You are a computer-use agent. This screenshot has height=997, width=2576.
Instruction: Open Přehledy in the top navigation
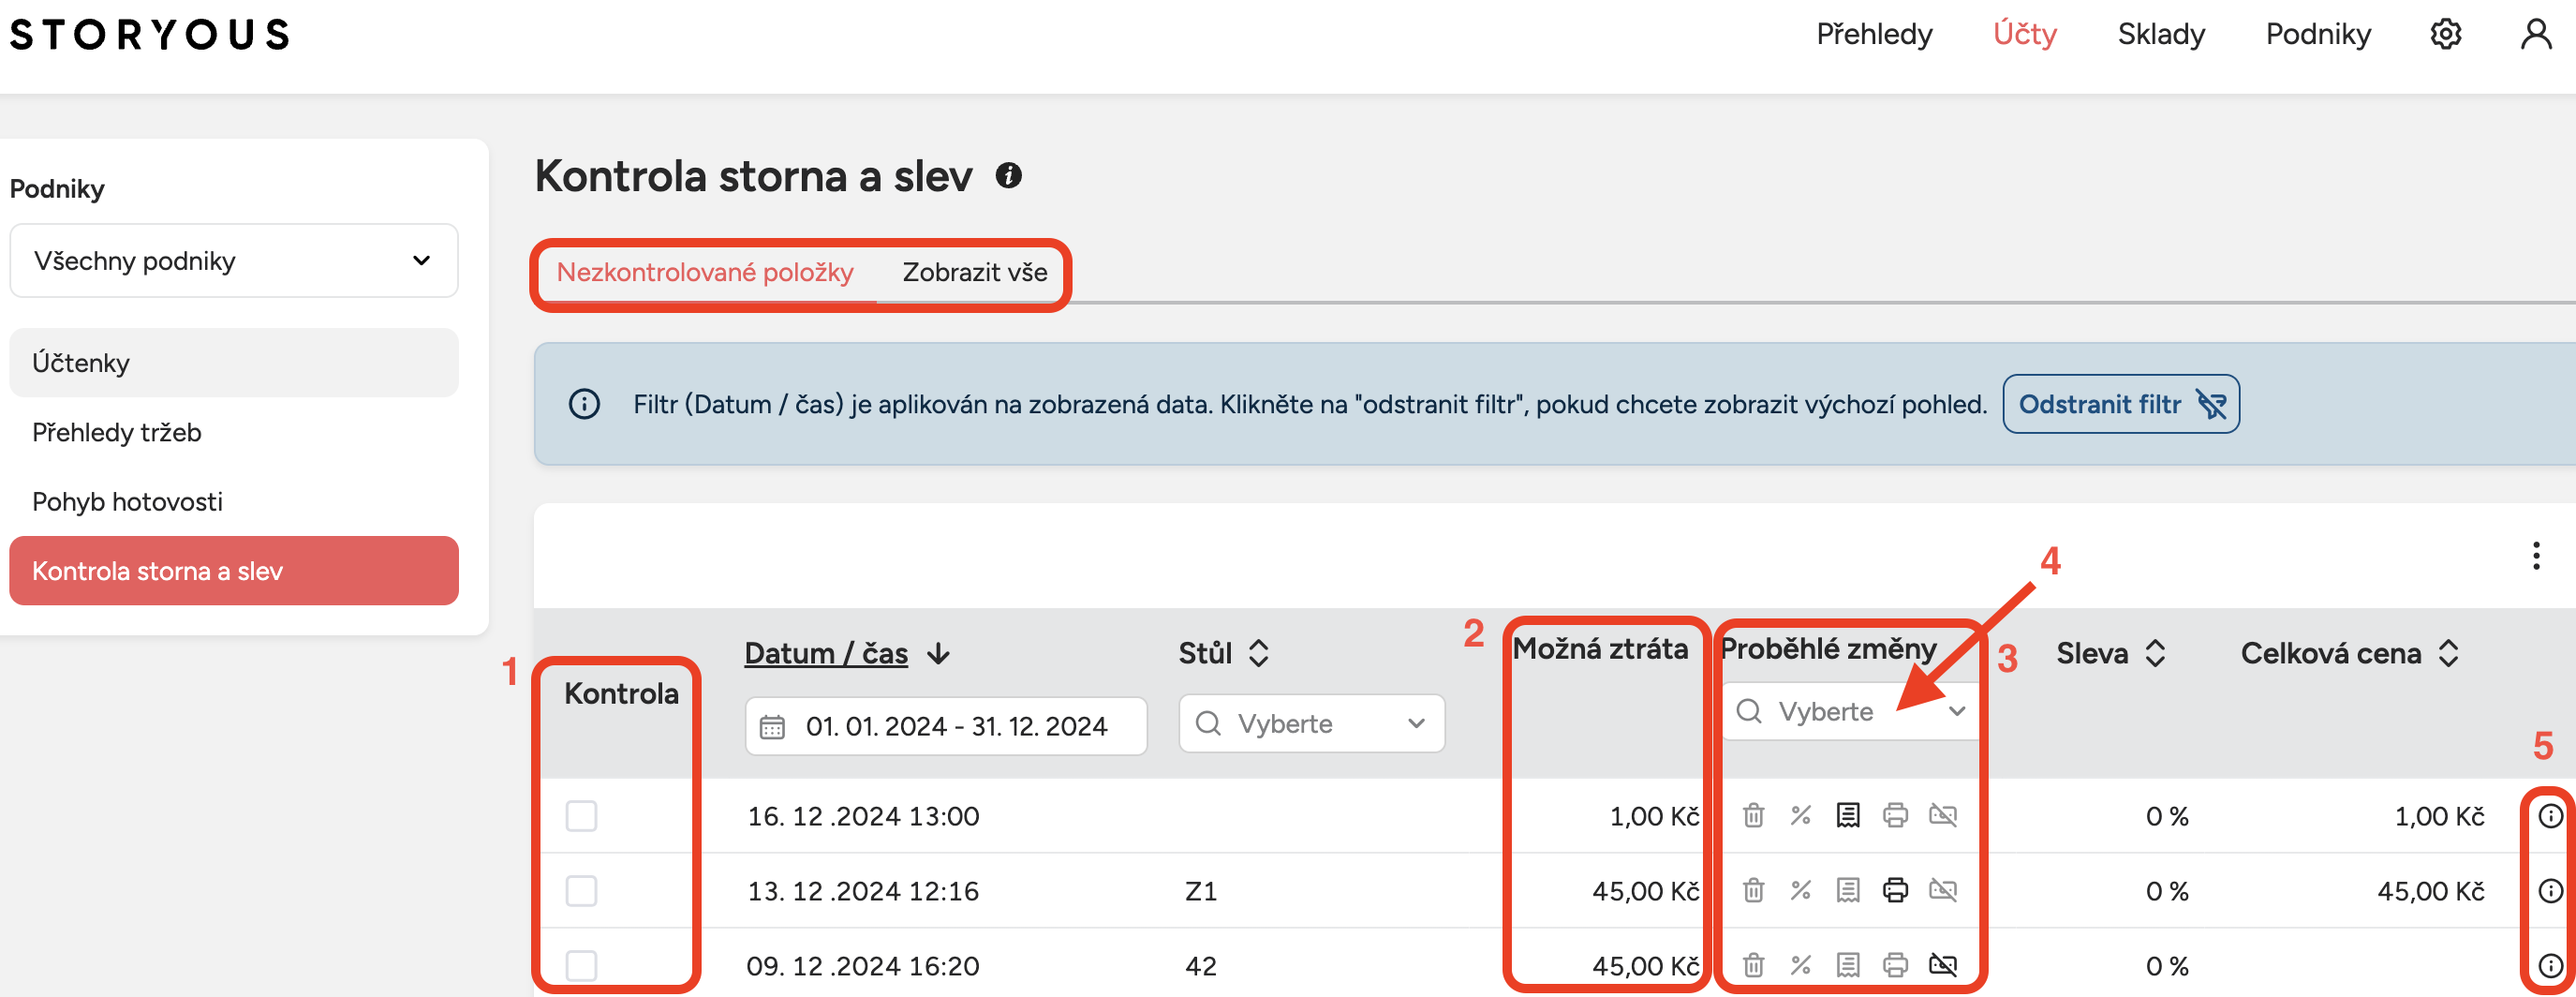[1873, 34]
